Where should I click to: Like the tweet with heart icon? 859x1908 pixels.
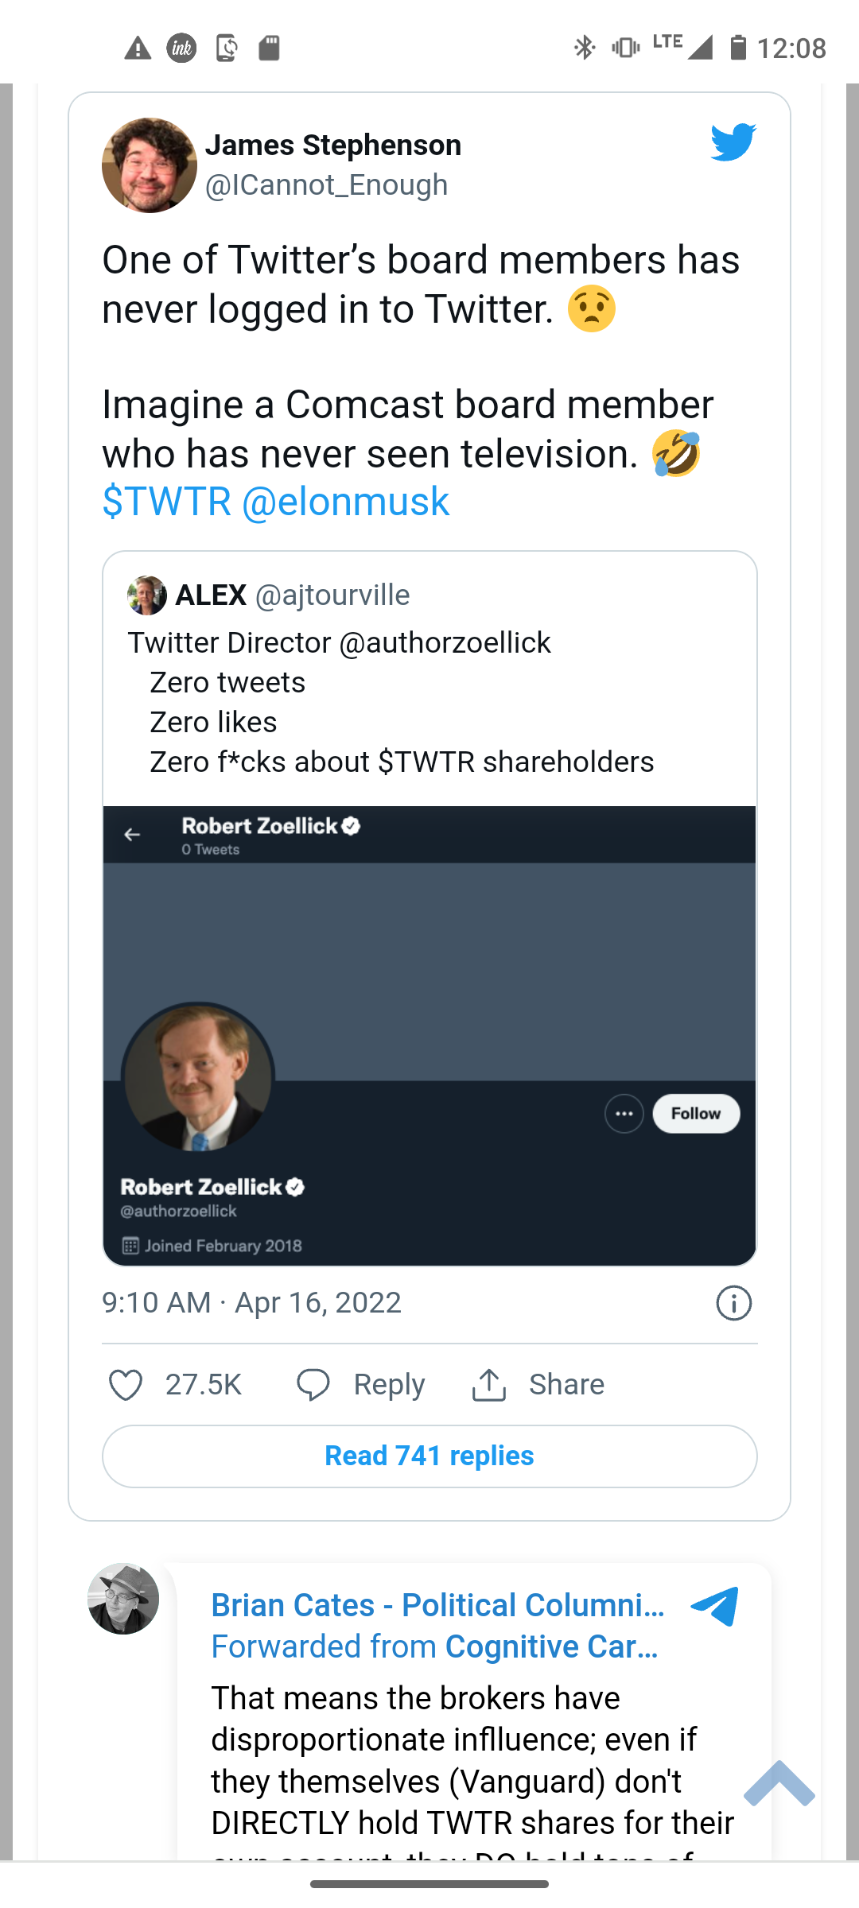tap(125, 1385)
